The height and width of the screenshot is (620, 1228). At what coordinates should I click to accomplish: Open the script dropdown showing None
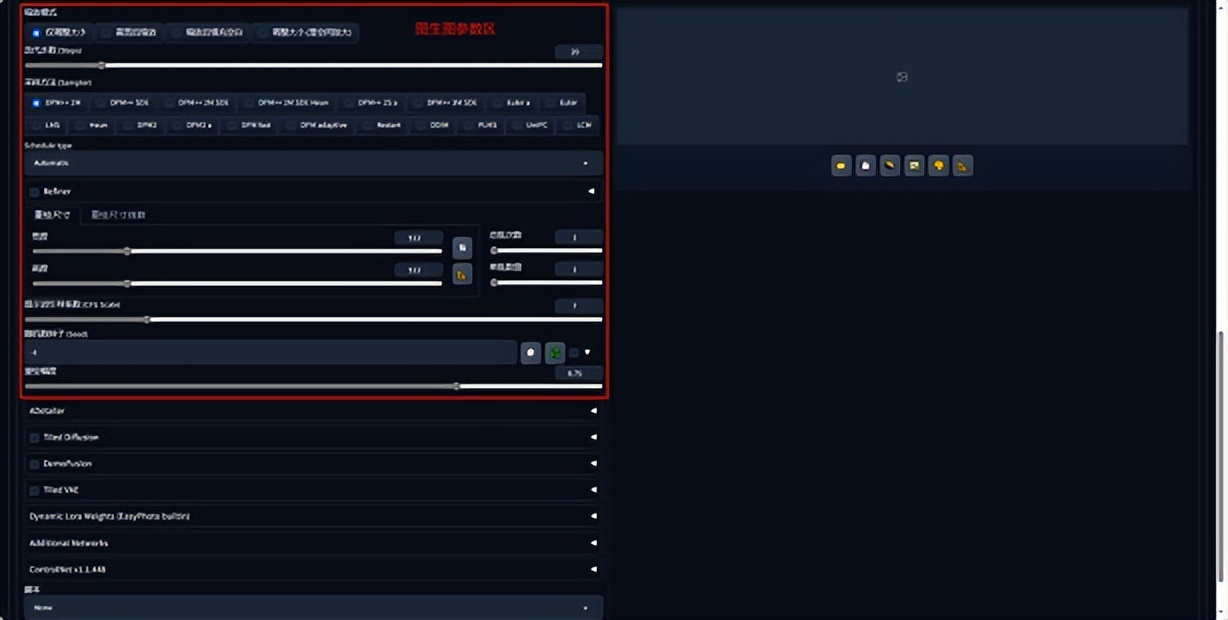(313, 607)
